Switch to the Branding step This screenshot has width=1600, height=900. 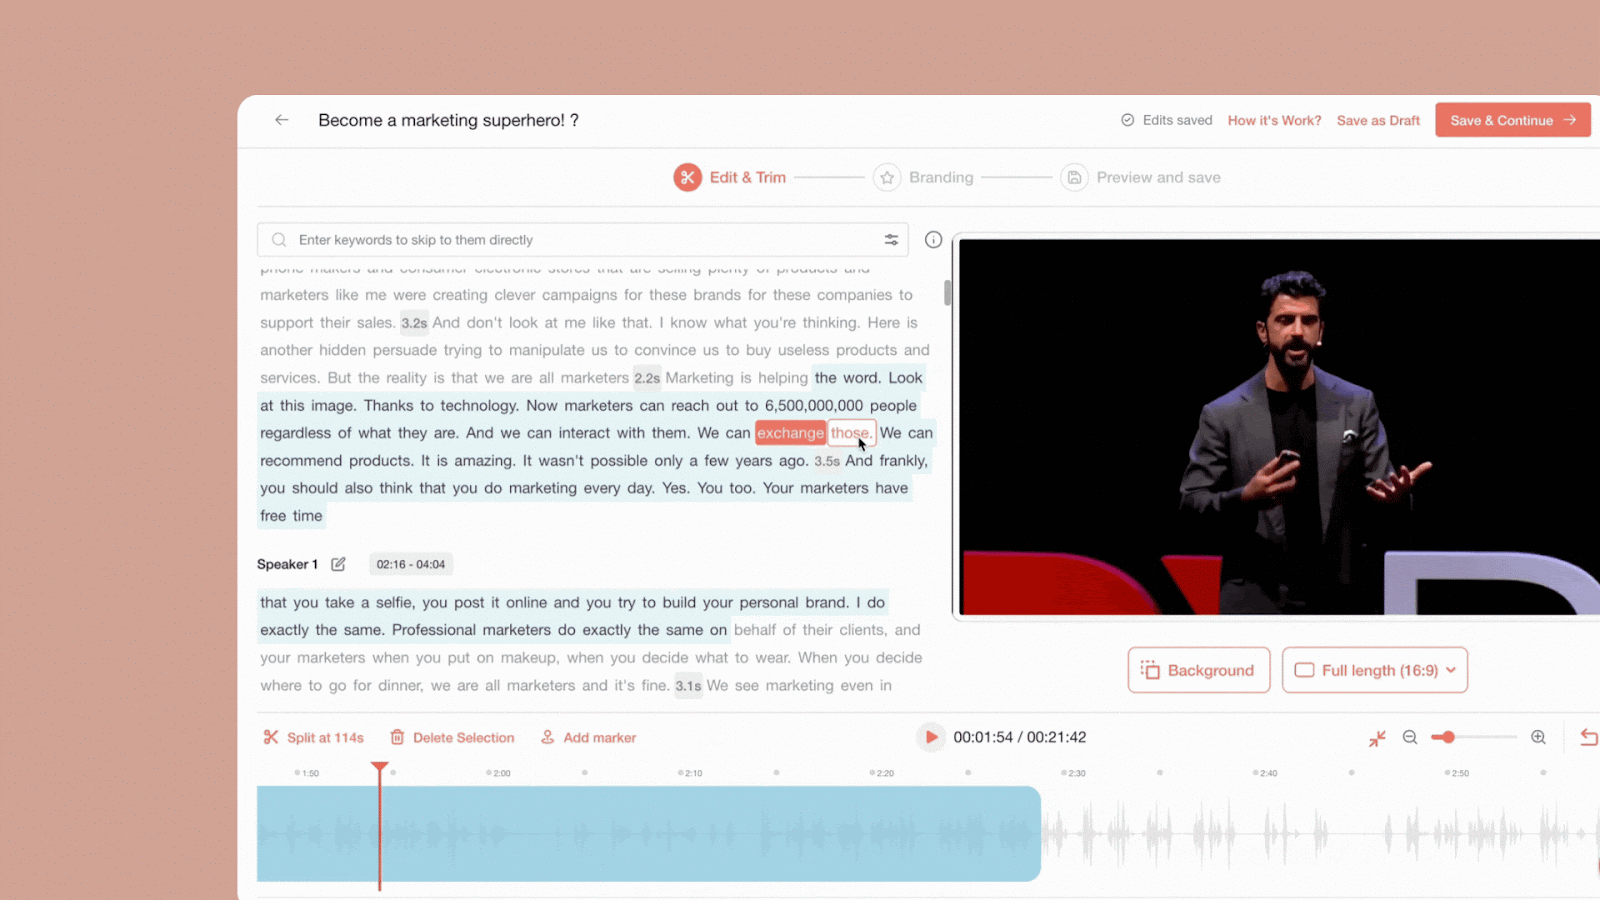[x=924, y=178]
